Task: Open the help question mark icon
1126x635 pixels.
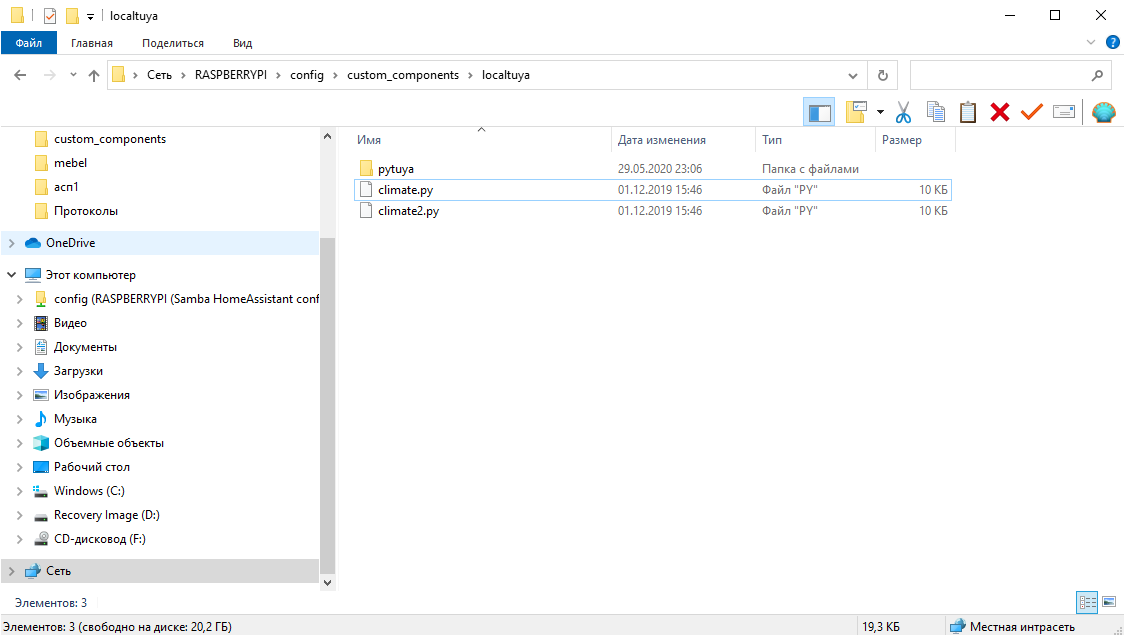Action: [x=1112, y=42]
